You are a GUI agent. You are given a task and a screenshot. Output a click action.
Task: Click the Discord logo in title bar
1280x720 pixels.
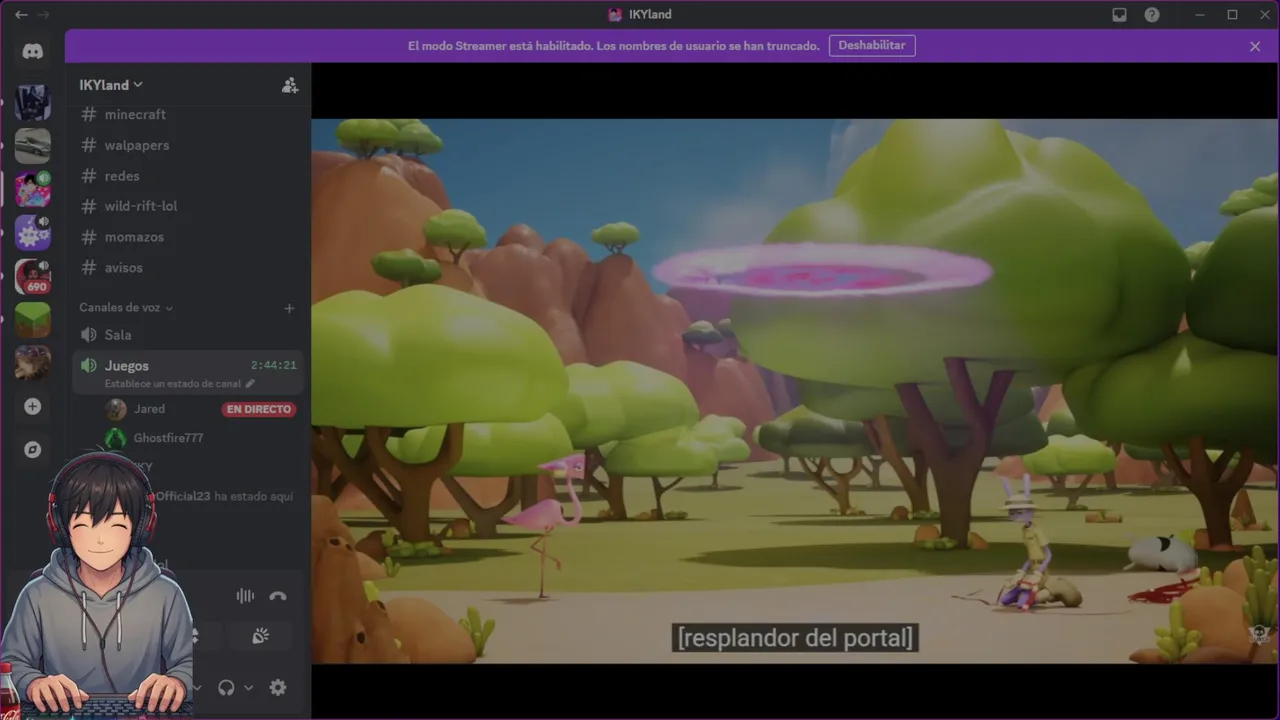[x=615, y=15]
